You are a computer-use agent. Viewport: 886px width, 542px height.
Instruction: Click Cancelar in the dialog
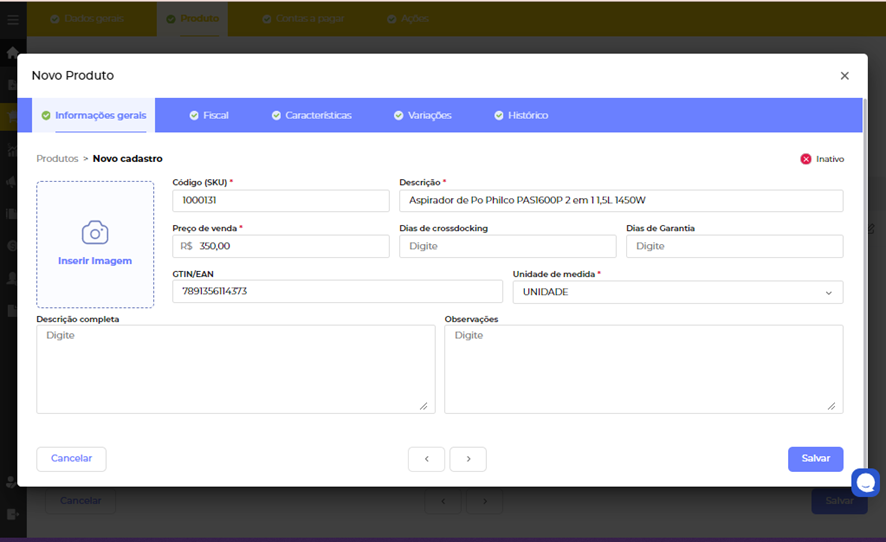click(x=71, y=459)
